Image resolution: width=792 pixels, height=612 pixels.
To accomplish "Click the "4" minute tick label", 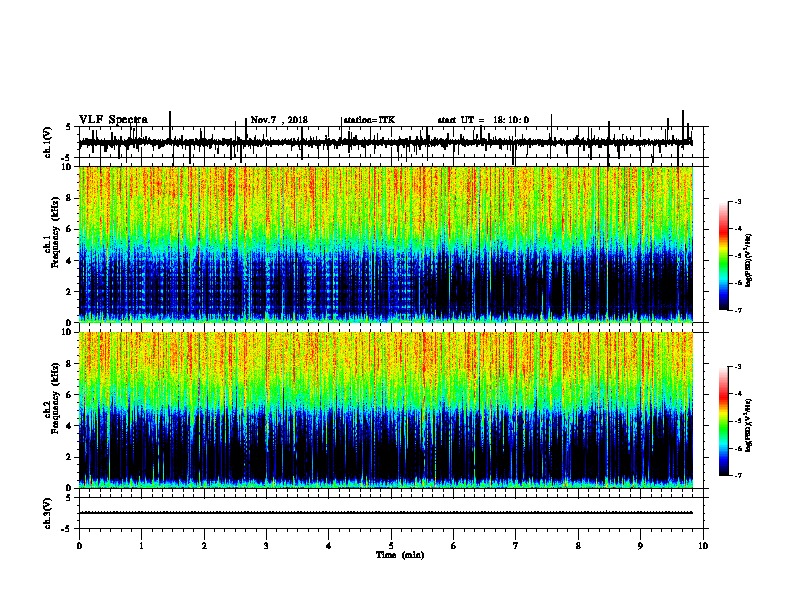I will [329, 546].
